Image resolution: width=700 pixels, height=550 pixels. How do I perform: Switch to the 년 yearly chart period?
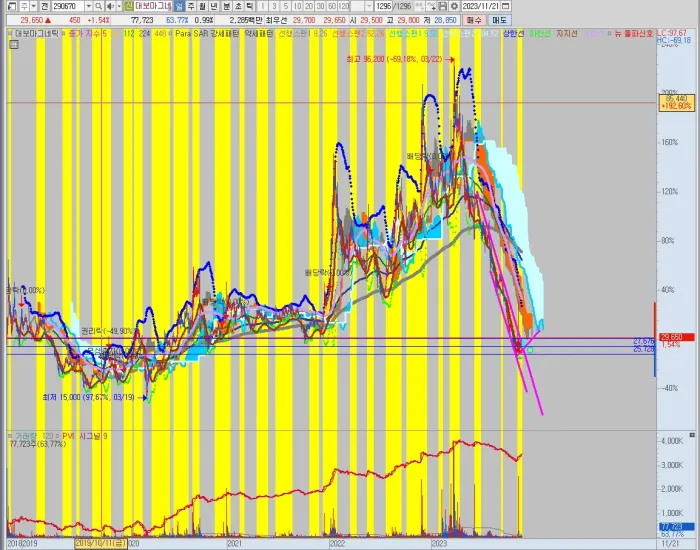tap(214, 6)
